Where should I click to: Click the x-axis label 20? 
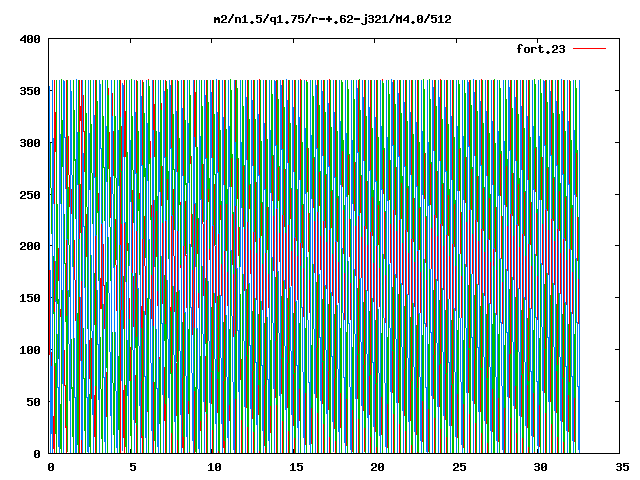click(x=378, y=467)
